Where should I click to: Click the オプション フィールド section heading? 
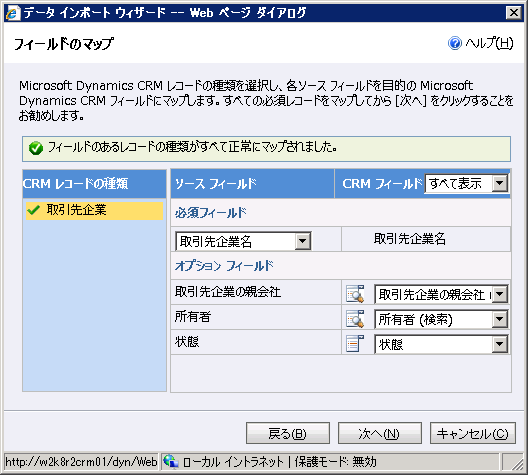point(224,266)
